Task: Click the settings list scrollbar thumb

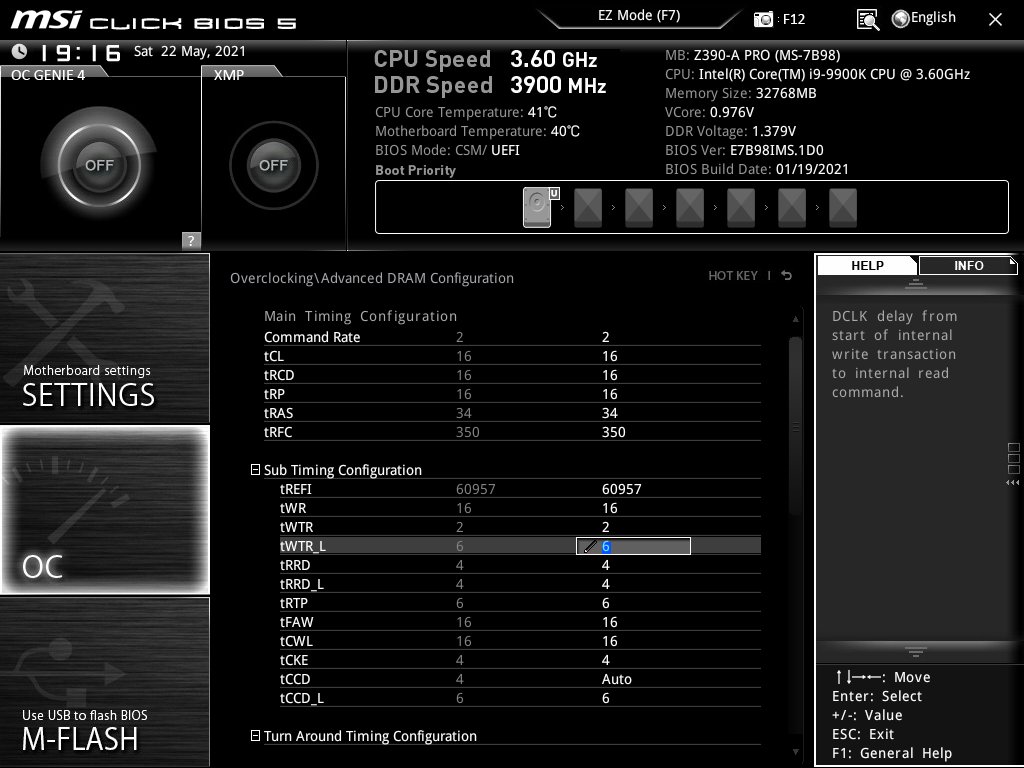Action: (x=795, y=427)
